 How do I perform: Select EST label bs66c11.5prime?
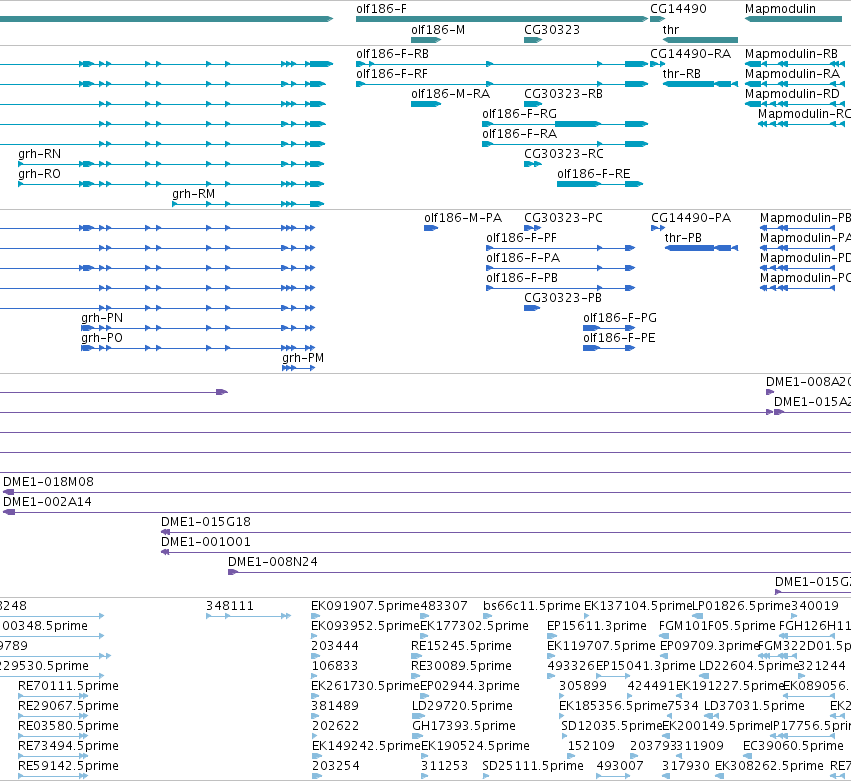tap(531, 606)
